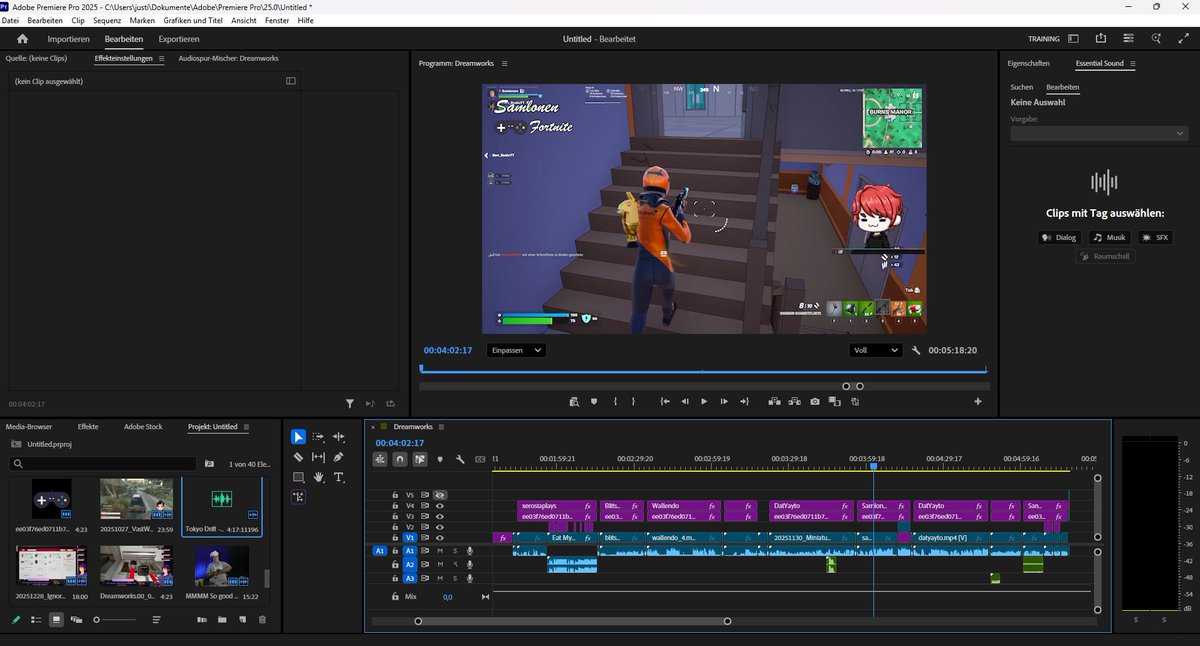1200x646 pixels.
Task: Open Essential Sound panel menu
Action: click(1133, 63)
